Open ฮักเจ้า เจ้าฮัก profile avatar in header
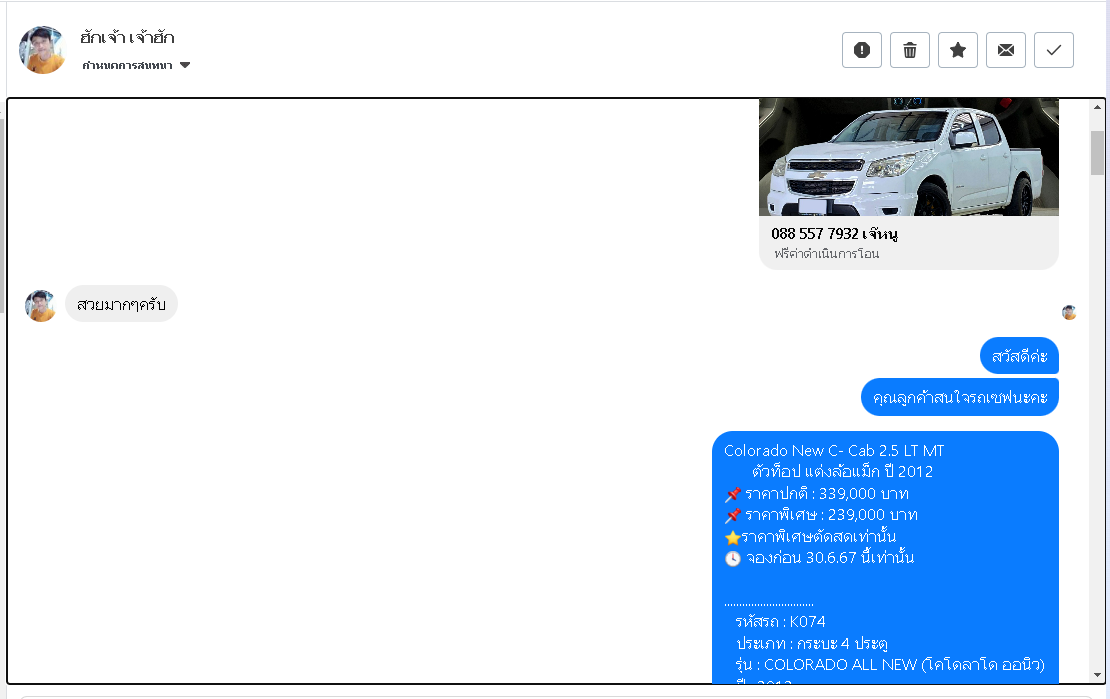Screen dimensions: 1110x699 click(42, 50)
